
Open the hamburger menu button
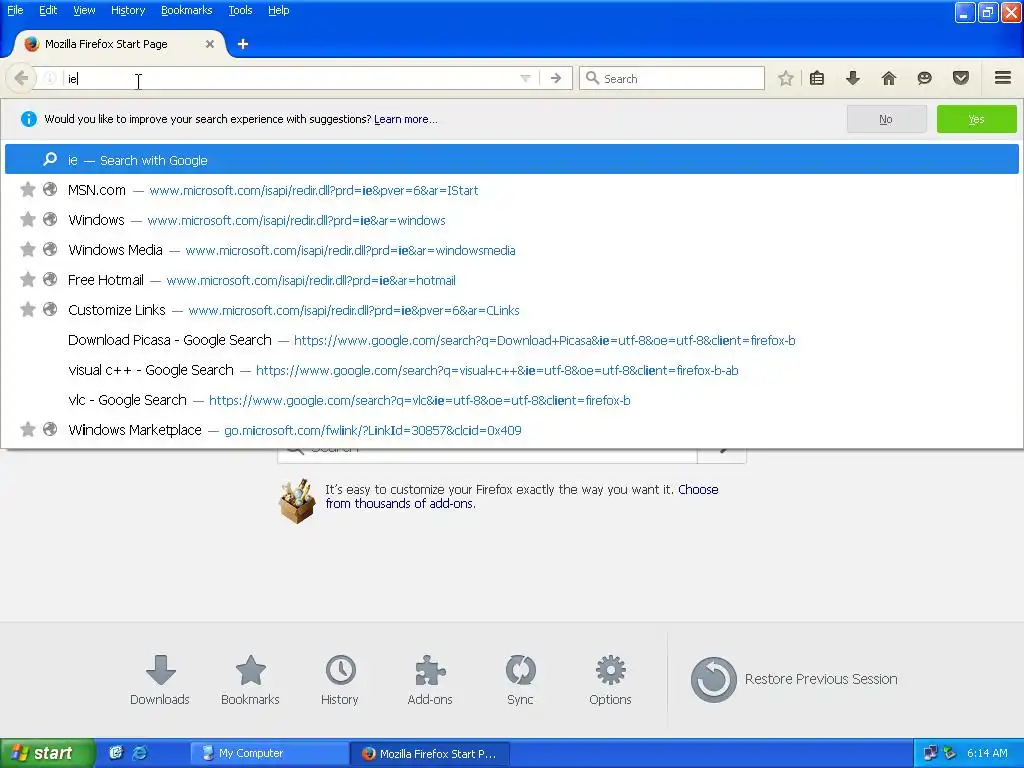pos(1003,78)
